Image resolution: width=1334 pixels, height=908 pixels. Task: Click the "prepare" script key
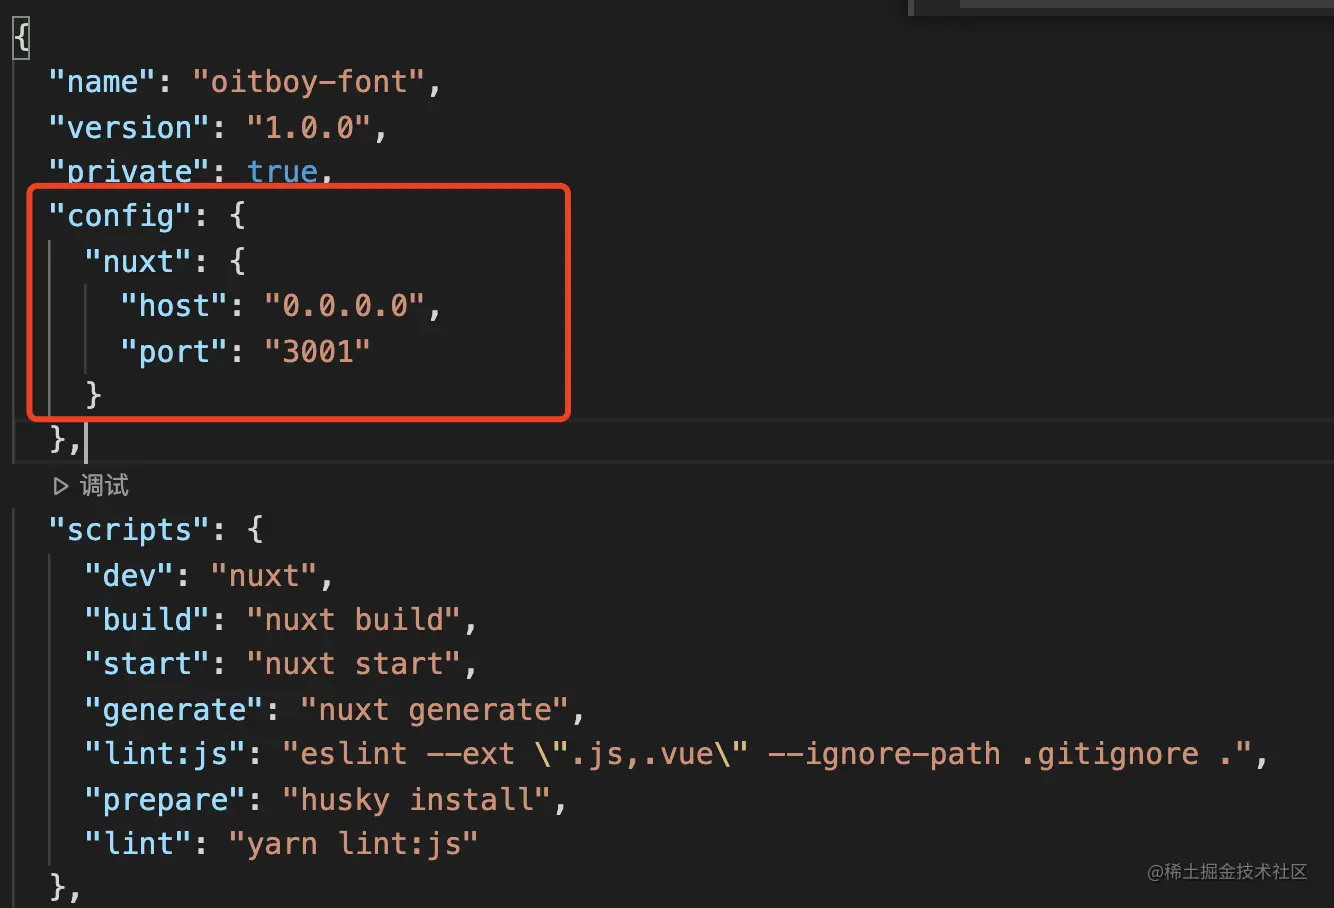pyautogui.click(x=166, y=799)
